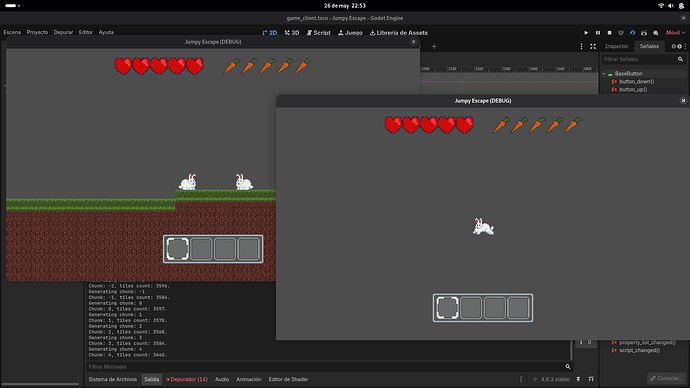Viewport: 690px width, 388px height.
Task: Open the volume icon in top bar
Action: coord(671,6)
